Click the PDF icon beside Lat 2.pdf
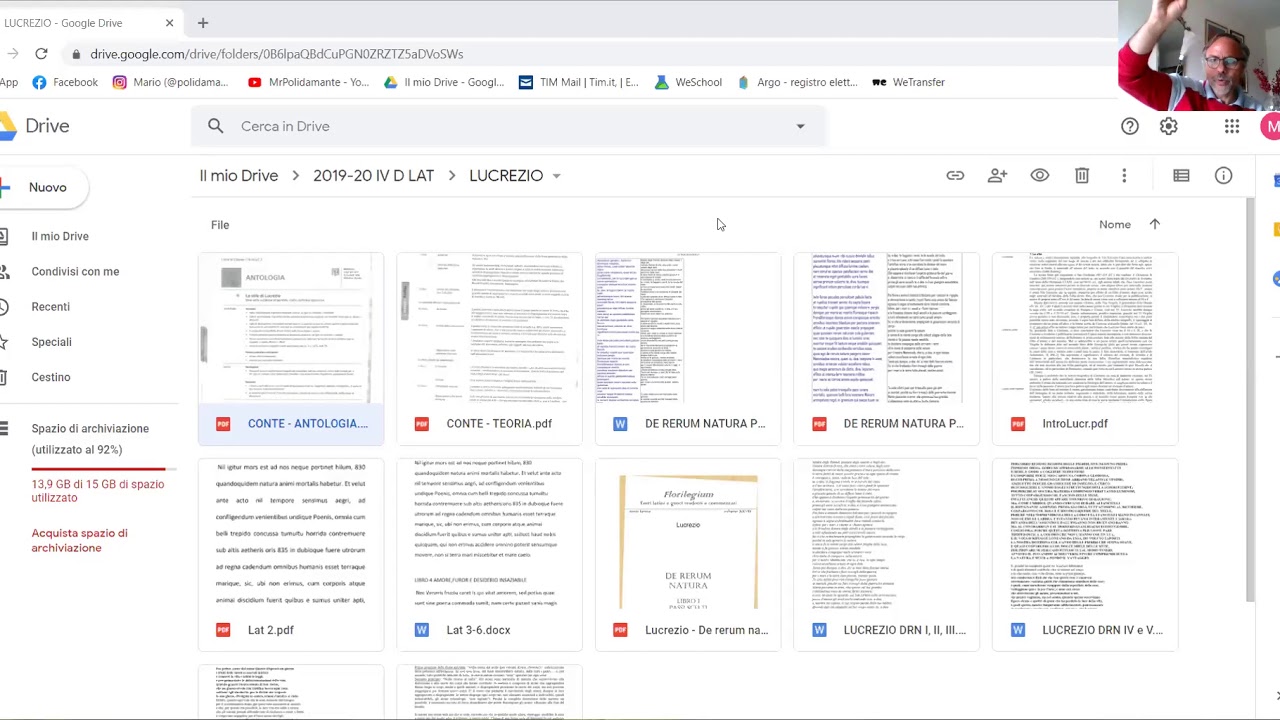 [x=223, y=630]
